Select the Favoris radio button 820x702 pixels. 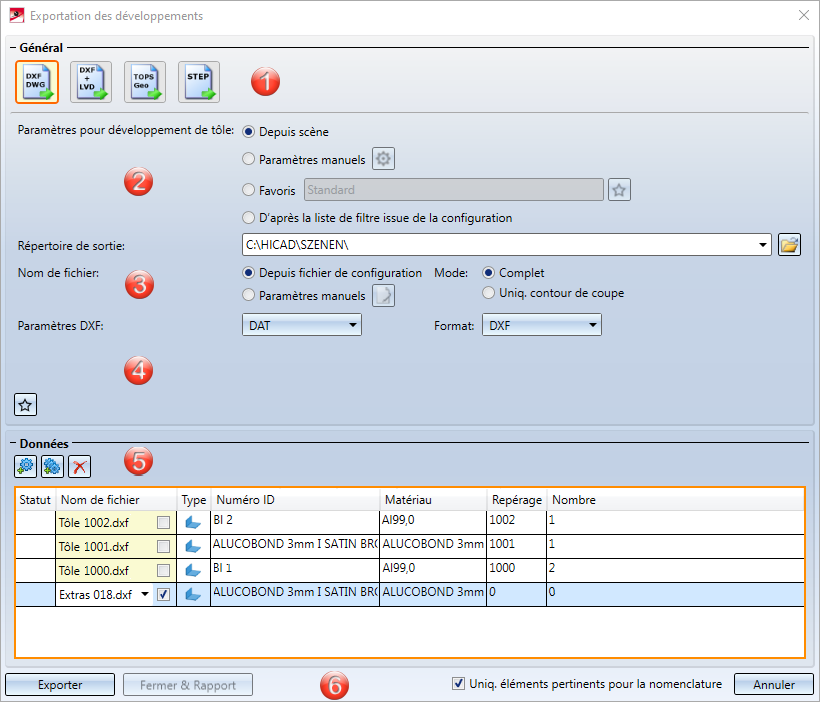pyautogui.click(x=249, y=190)
